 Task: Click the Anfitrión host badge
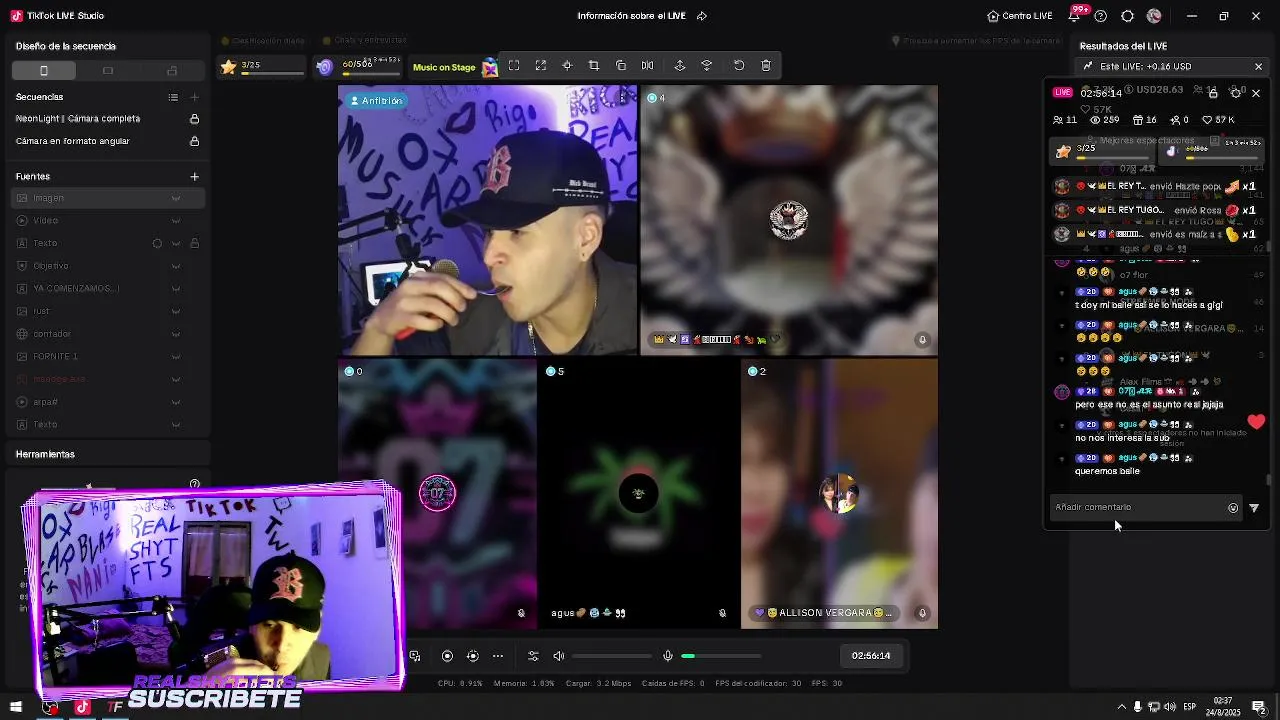tap(376, 101)
